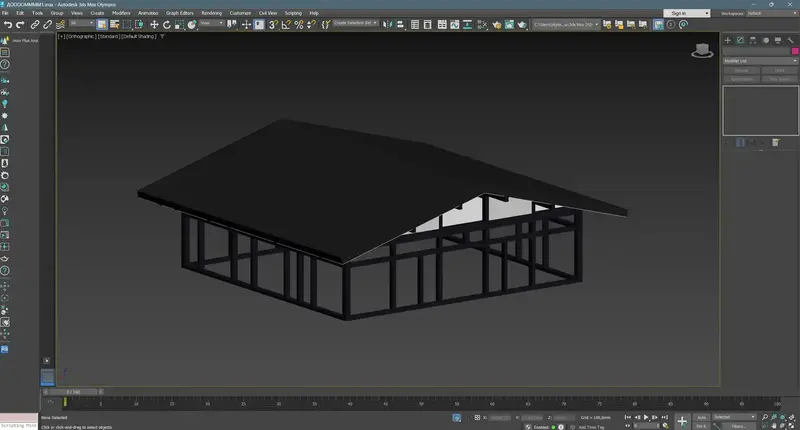Expand the Modifier List dropdown
800x430 pixels.
point(760,61)
